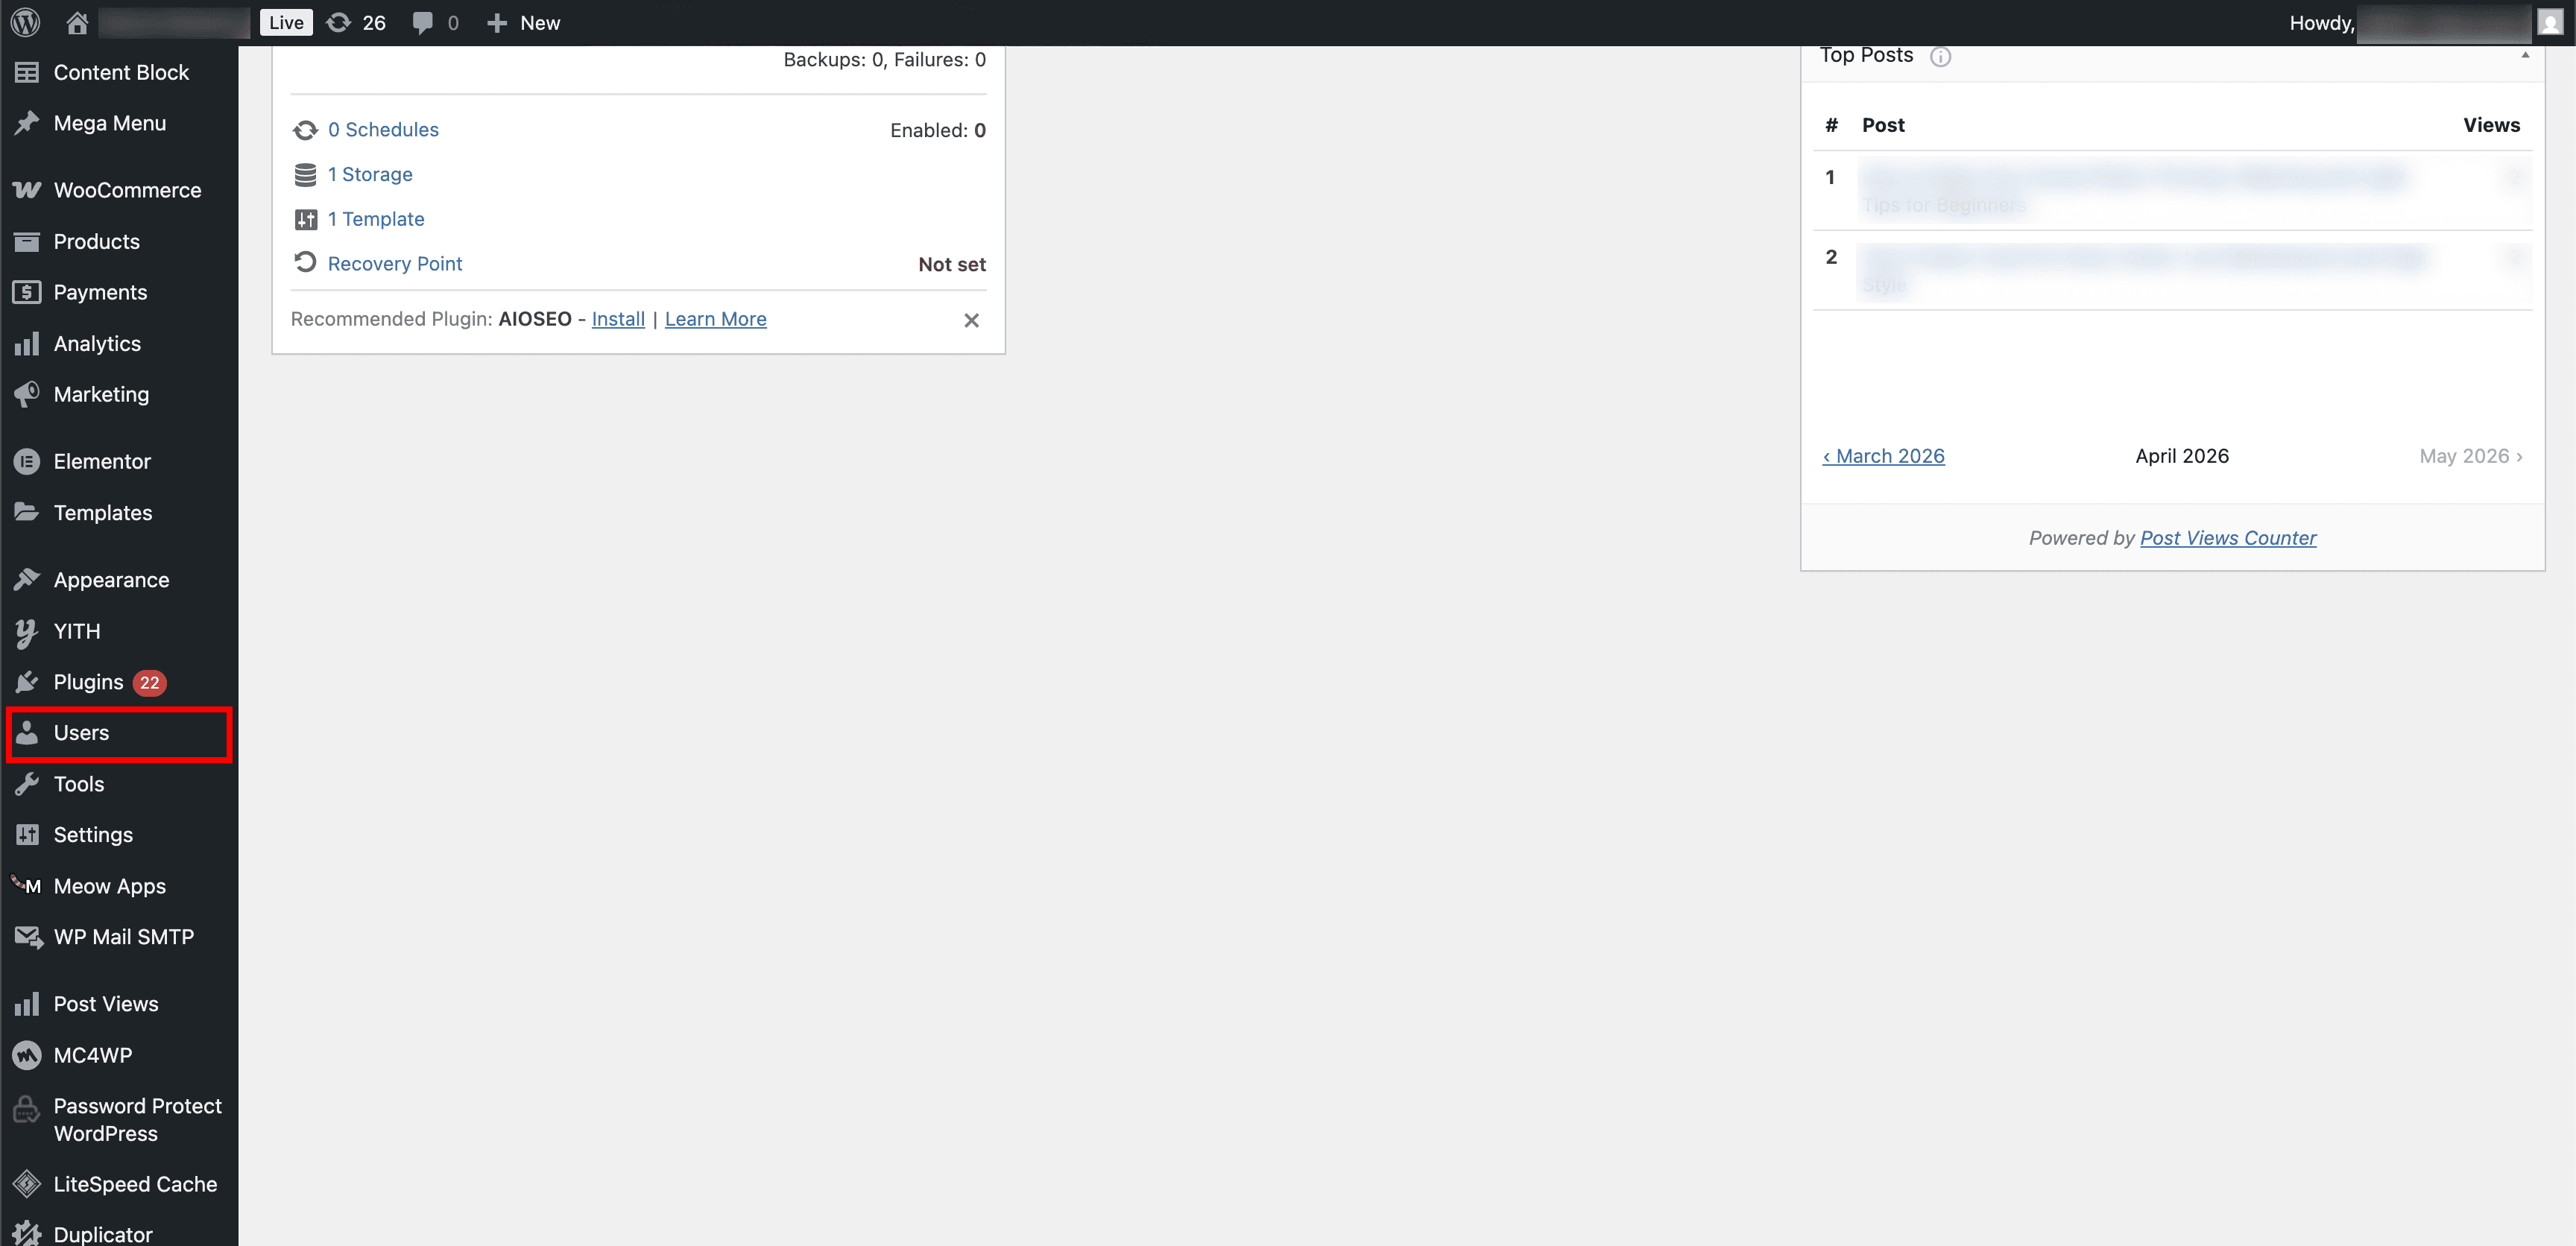Image resolution: width=2576 pixels, height=1246 pixels.
Task: Open LiteSpeed Cache via its icon
Action: click(x=27, y=1183)
